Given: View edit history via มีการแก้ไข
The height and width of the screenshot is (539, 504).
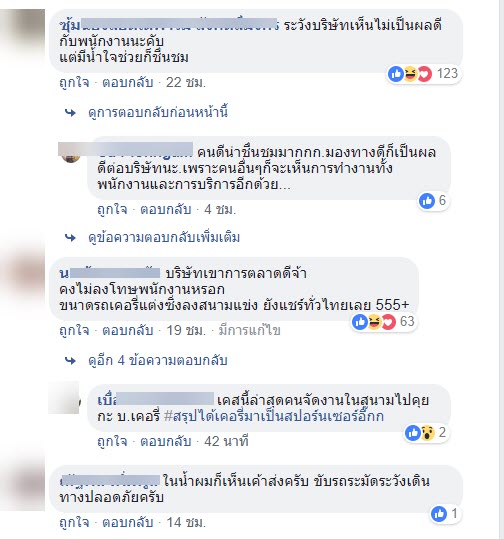Looking at the screenshot, I should coord(250,330).
